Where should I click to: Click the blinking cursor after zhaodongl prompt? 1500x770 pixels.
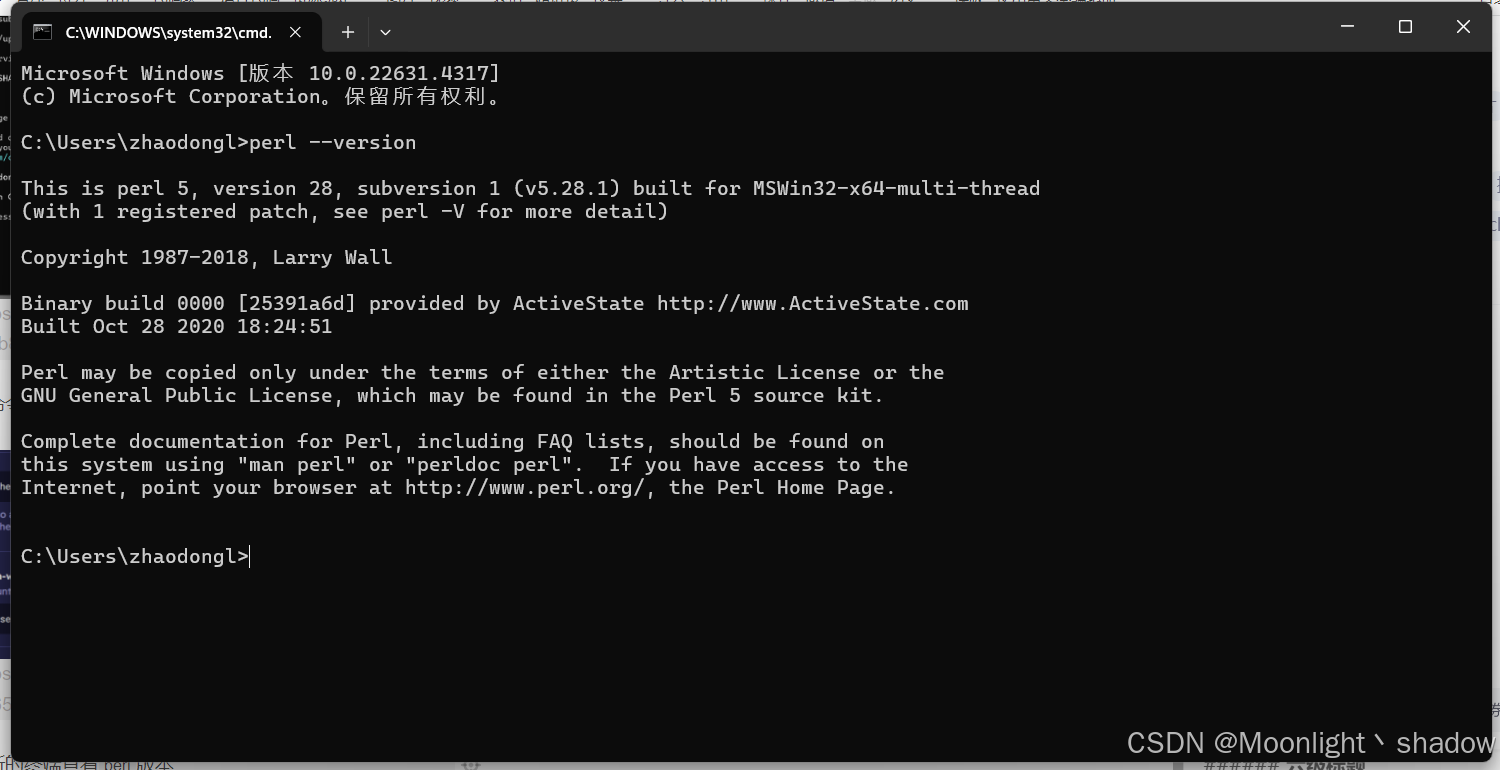click(x=249, y=556)
